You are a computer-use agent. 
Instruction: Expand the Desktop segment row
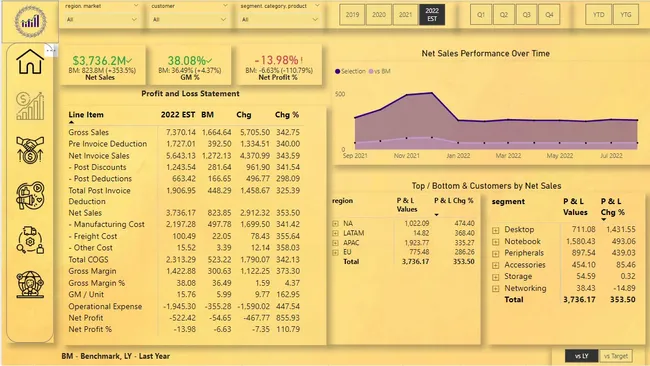tap(496, 230)
